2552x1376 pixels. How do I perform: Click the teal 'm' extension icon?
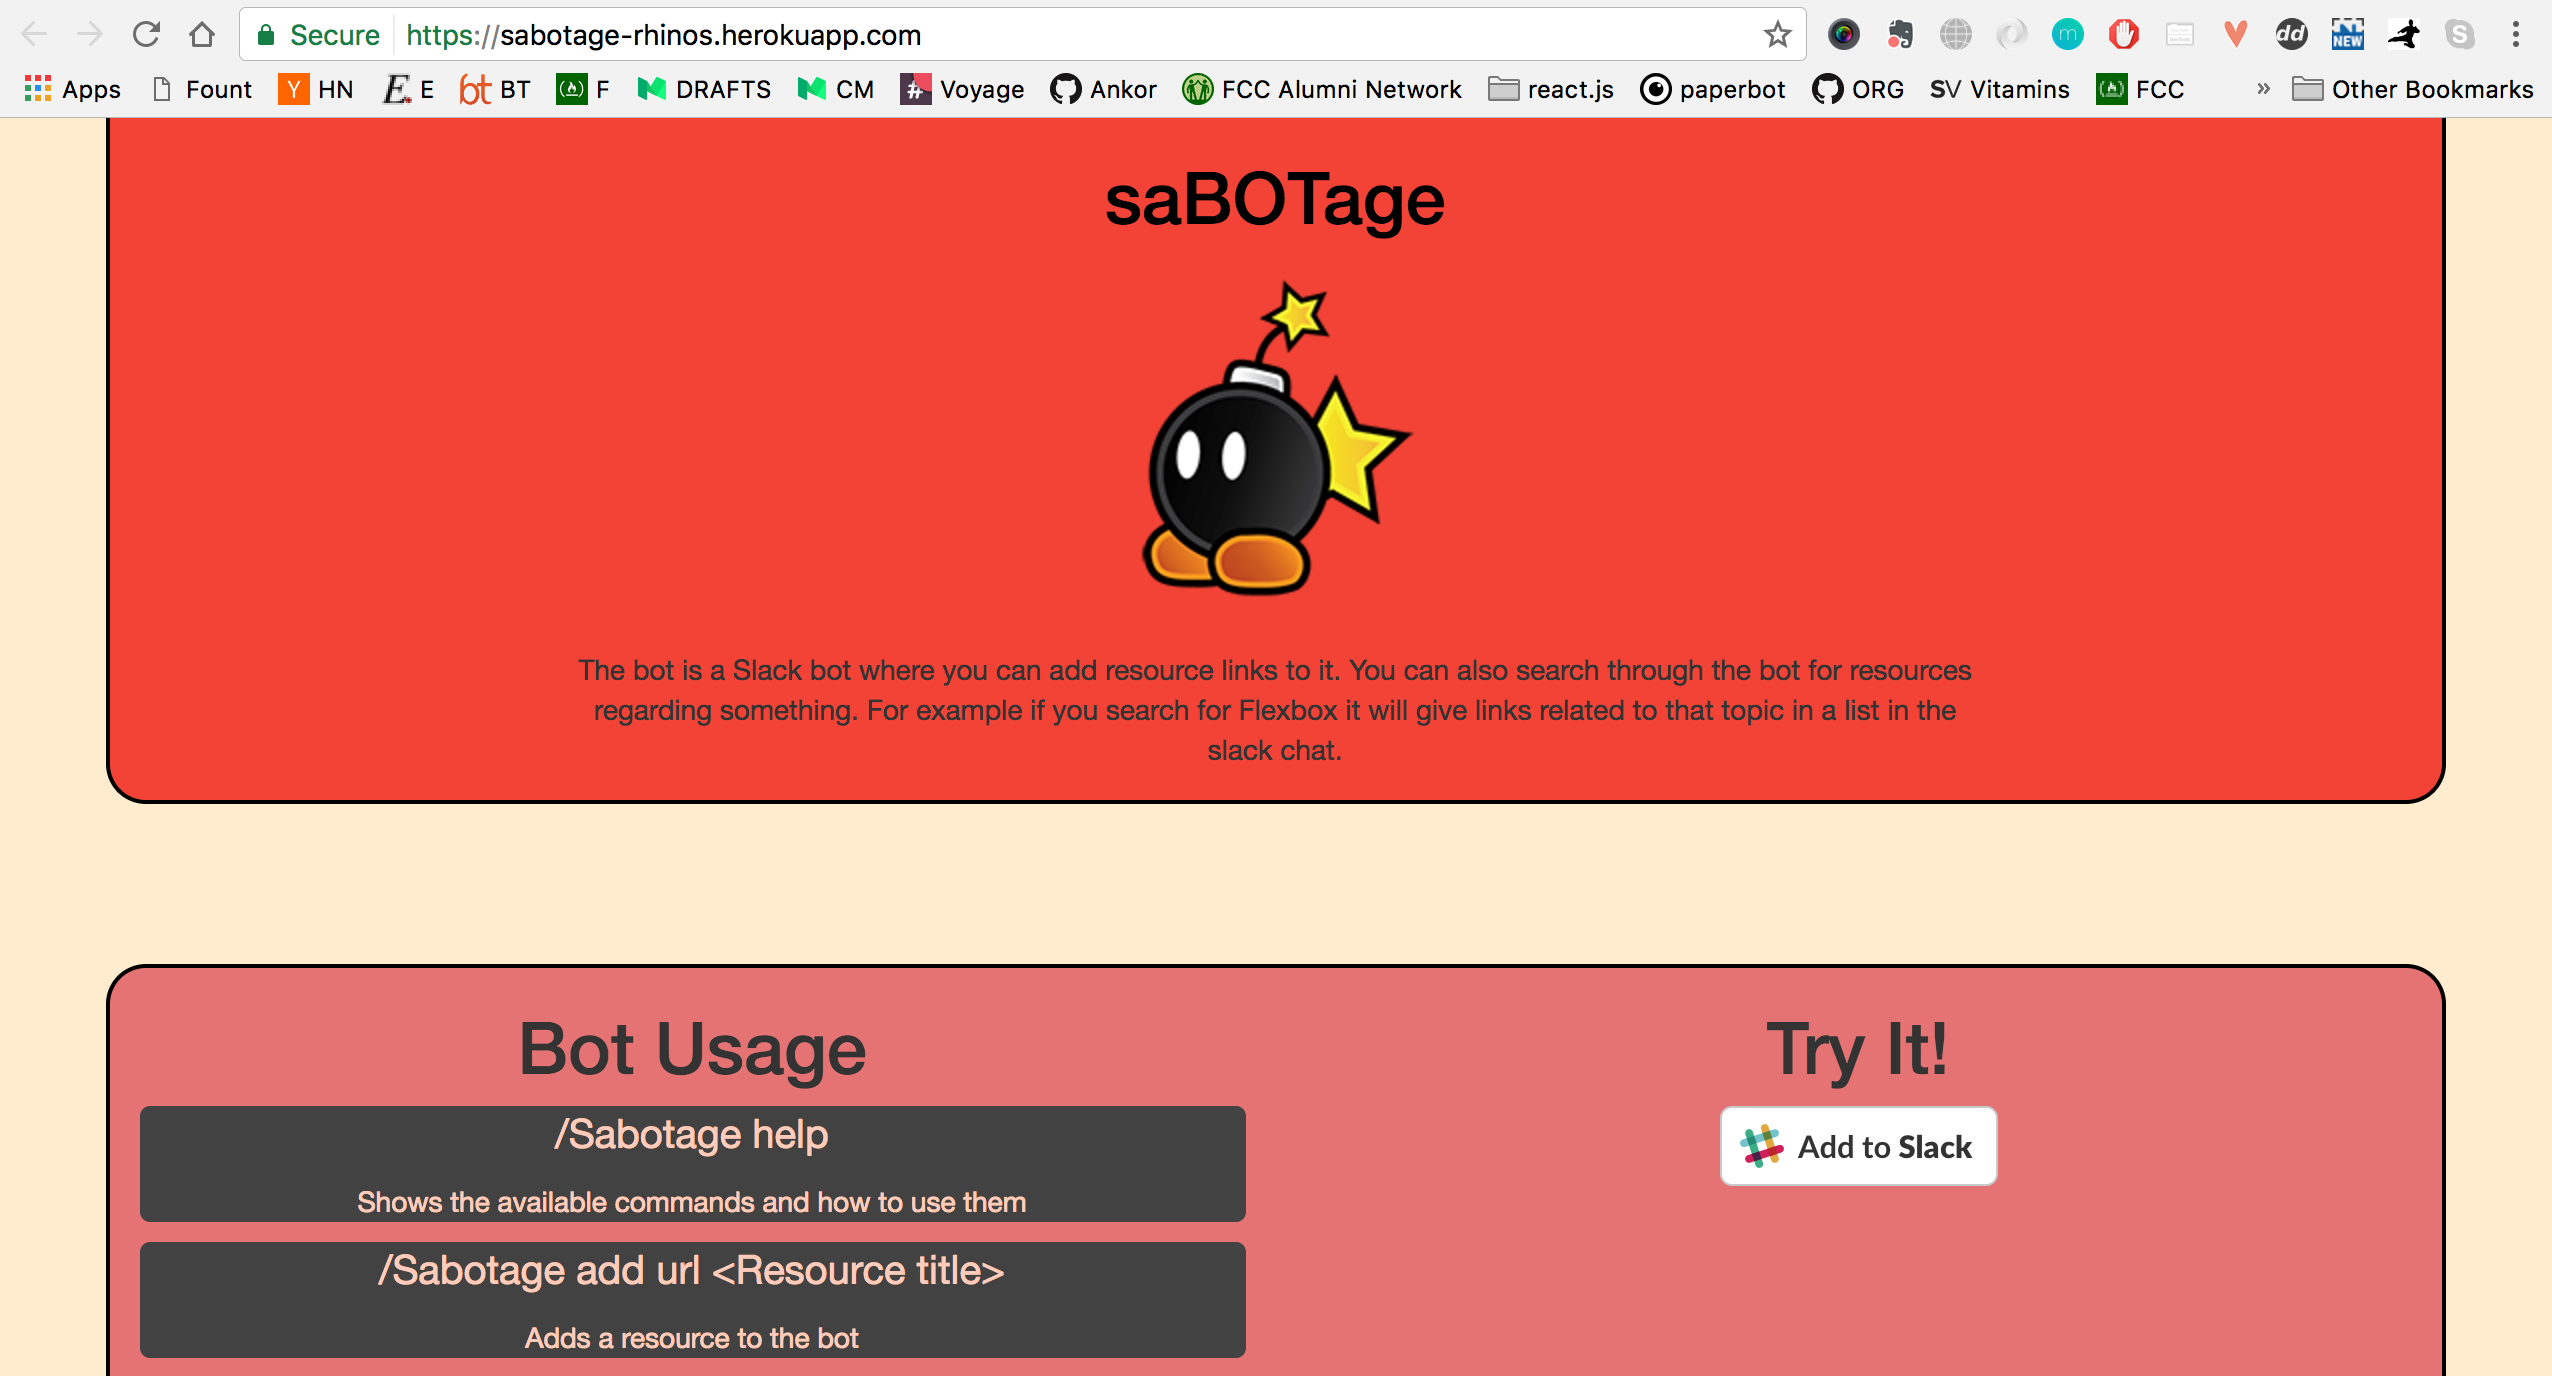click(x=2068, y=35)
